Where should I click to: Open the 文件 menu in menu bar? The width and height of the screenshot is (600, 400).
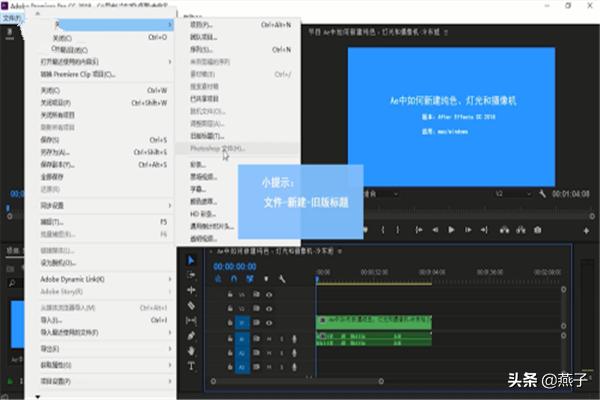(x=11, y=17)
